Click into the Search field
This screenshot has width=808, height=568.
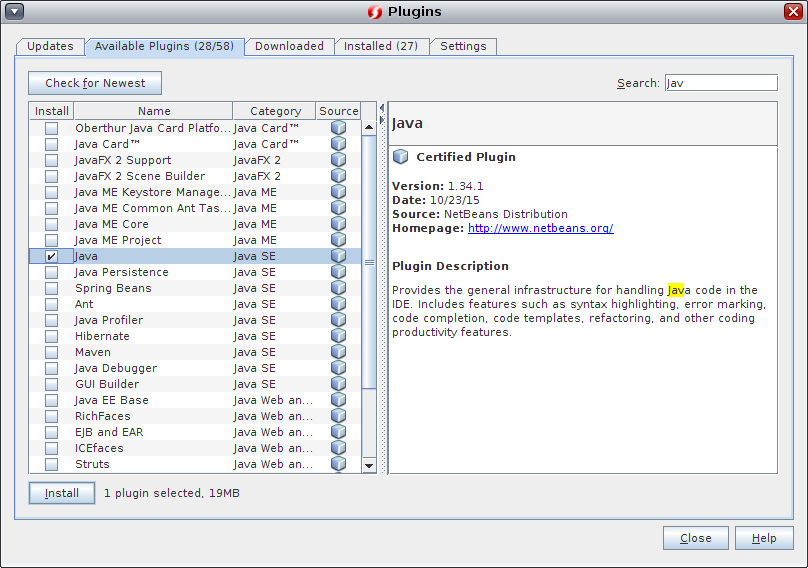[721, 83]
